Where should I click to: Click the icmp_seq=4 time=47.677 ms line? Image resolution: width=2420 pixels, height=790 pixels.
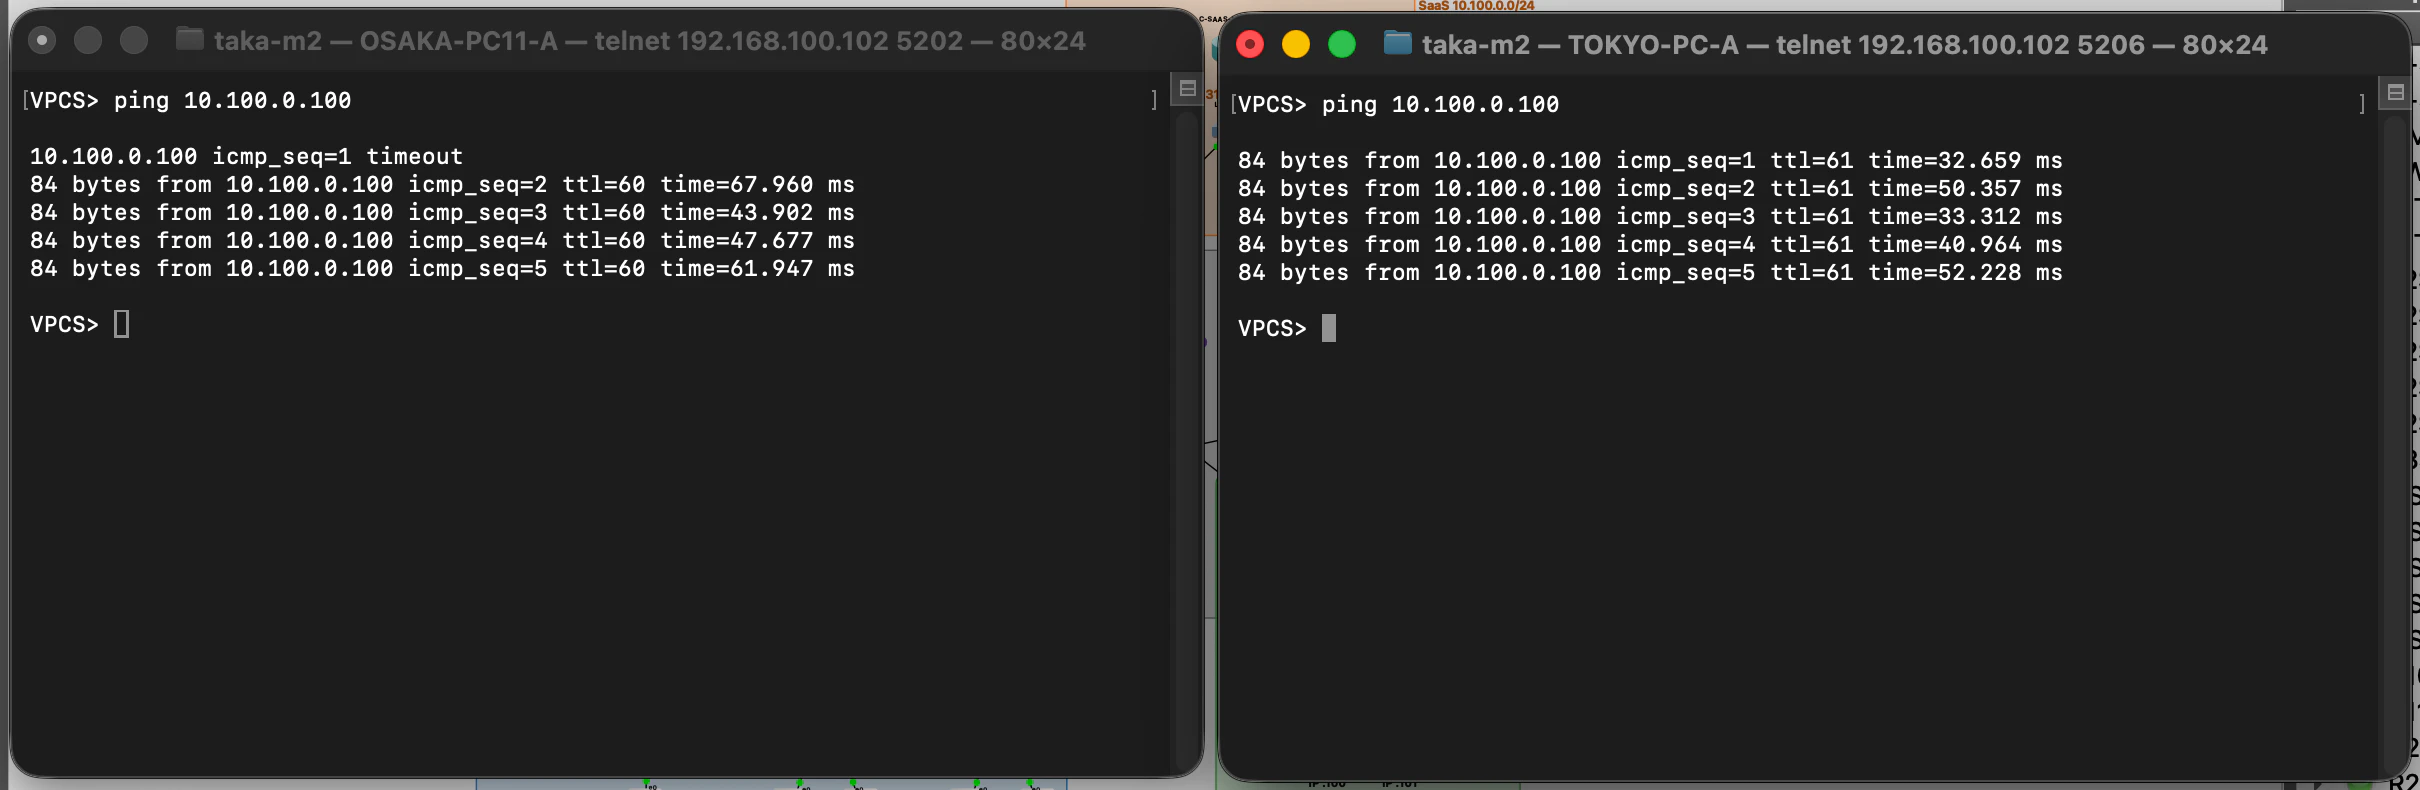442,240
